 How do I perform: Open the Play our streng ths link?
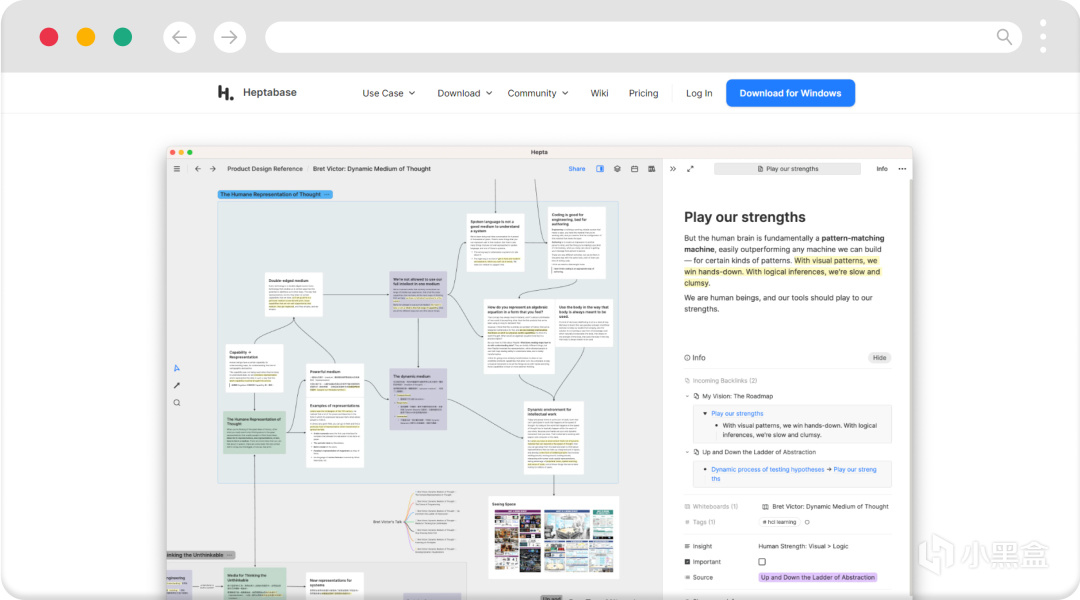855,469
